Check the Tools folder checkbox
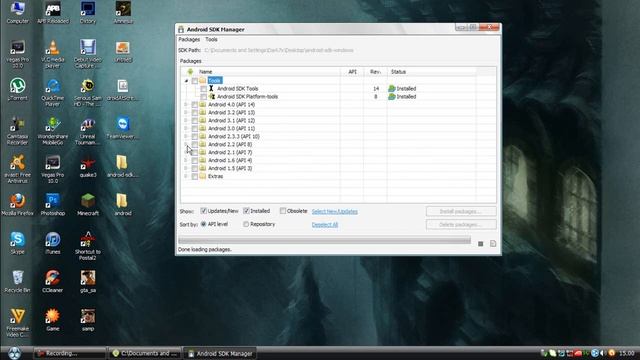640x360 pixels. [195, 81]
